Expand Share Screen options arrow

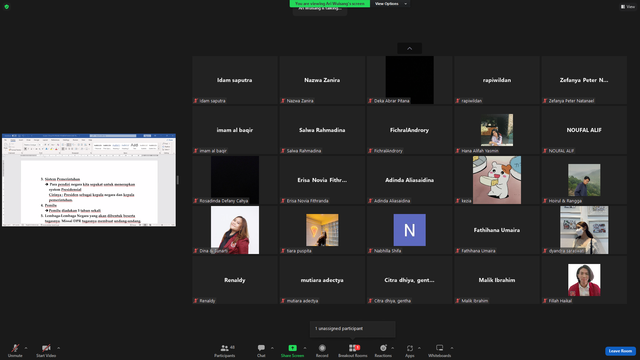305,348
